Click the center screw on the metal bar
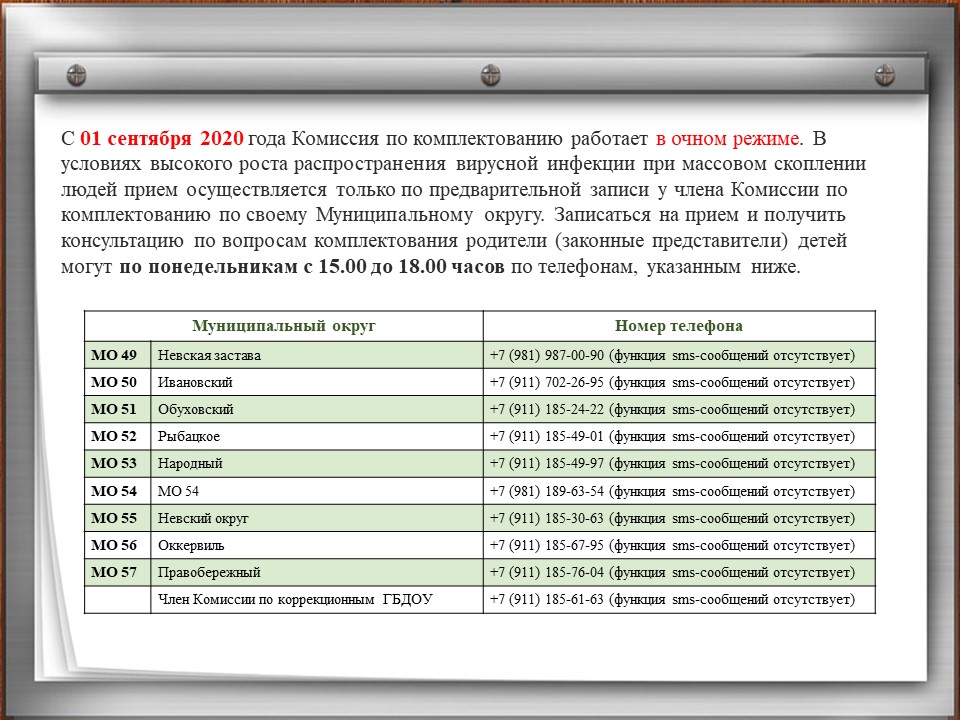960x720 pixels. point(490,75)
